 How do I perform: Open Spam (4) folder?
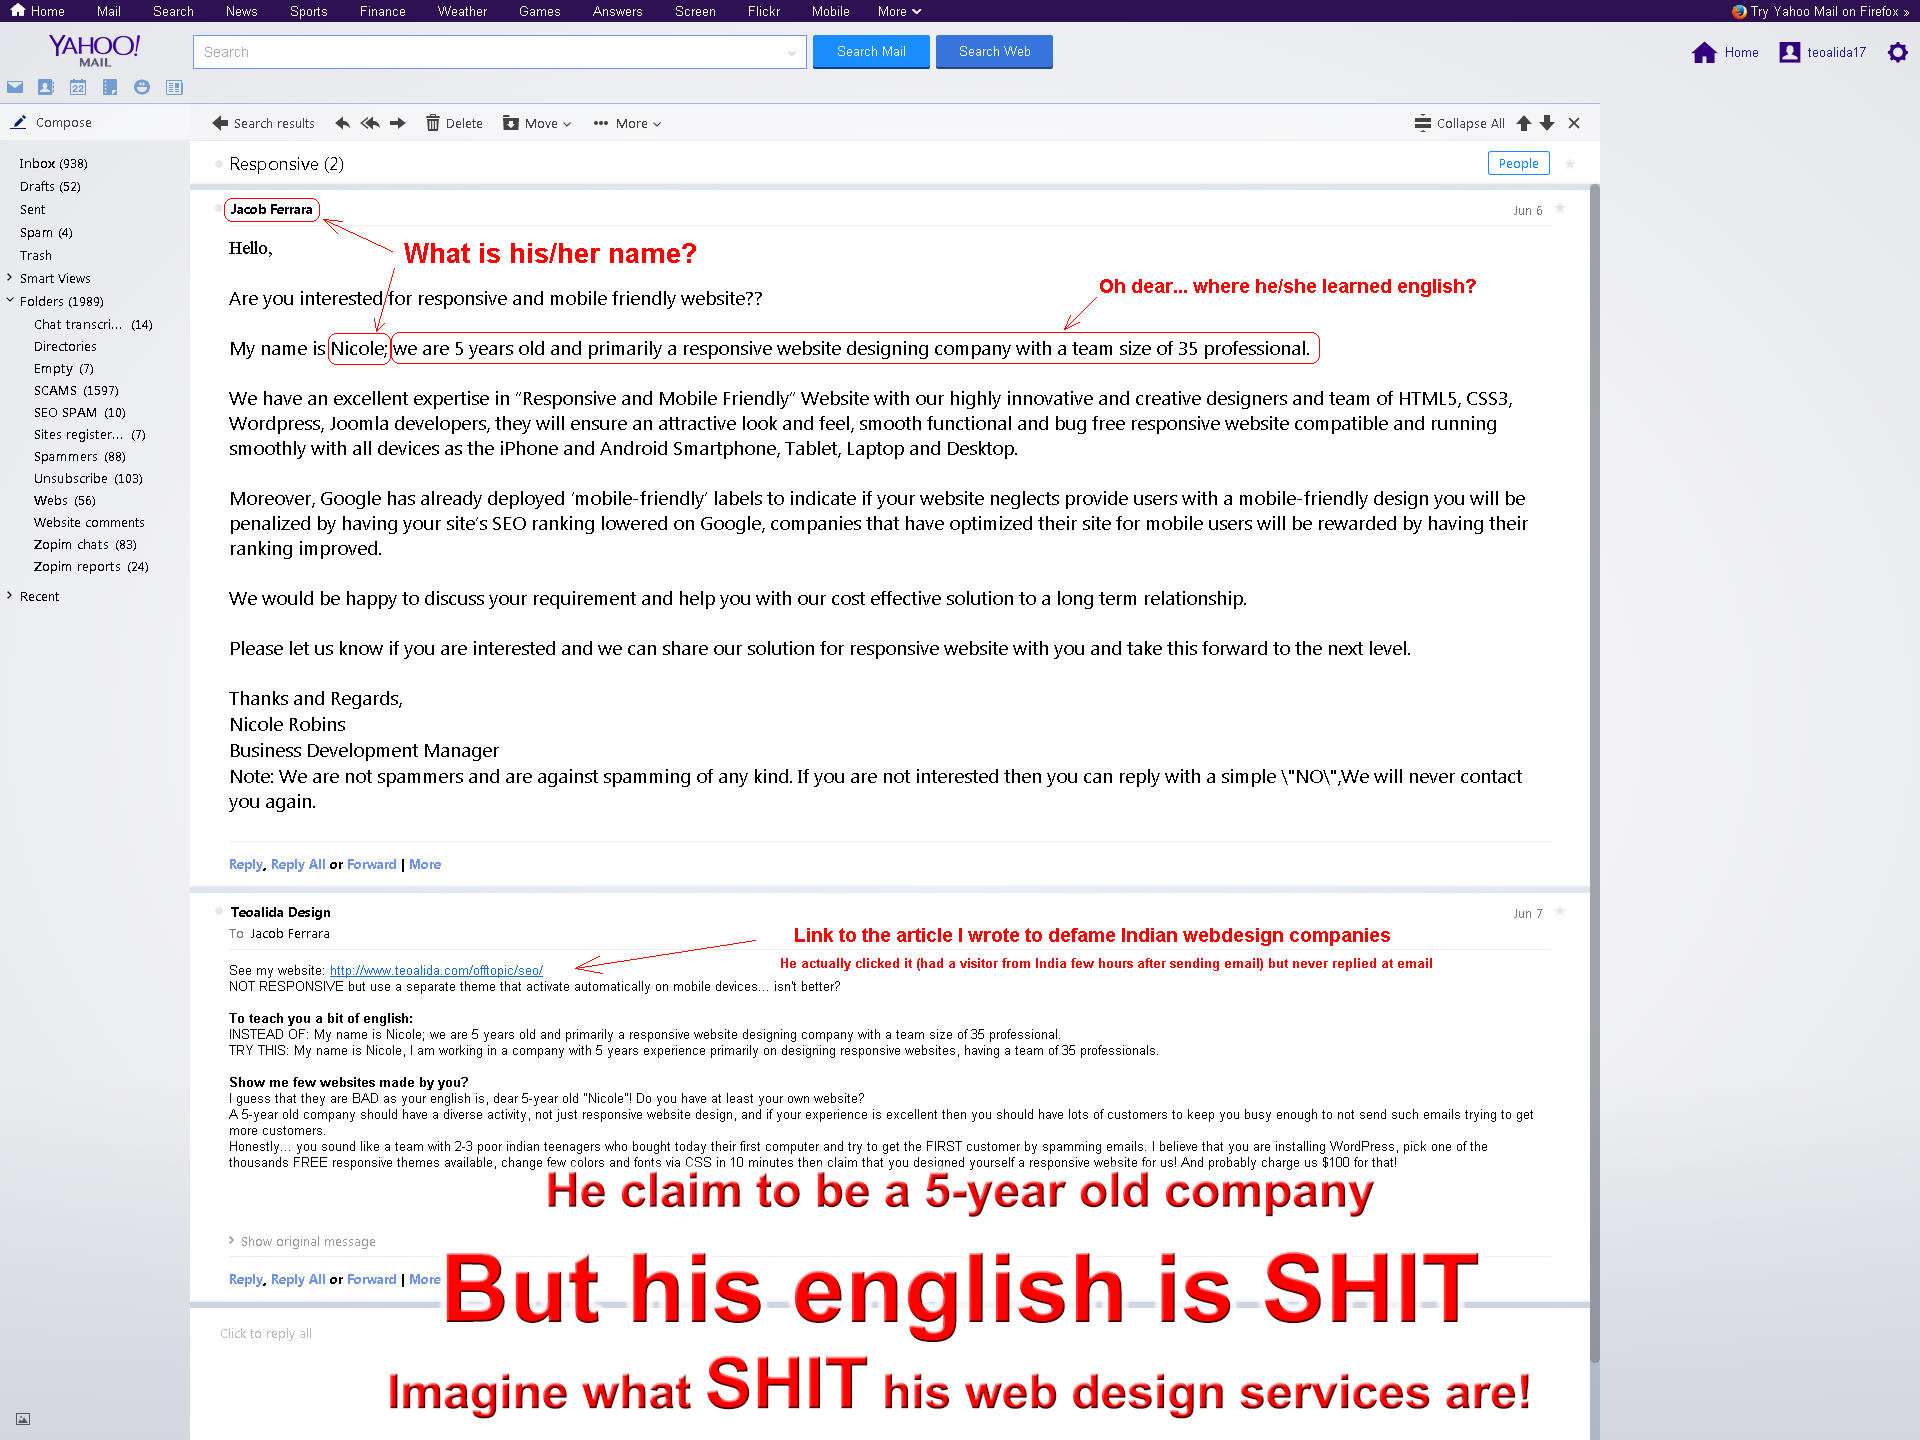tap(46, 232)
